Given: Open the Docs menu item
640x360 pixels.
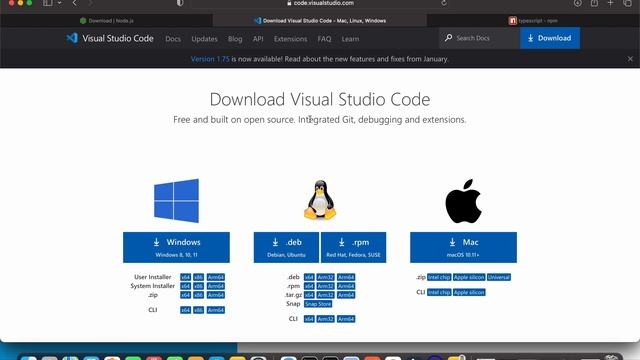Looking at the screenshot, I should 173,39.
